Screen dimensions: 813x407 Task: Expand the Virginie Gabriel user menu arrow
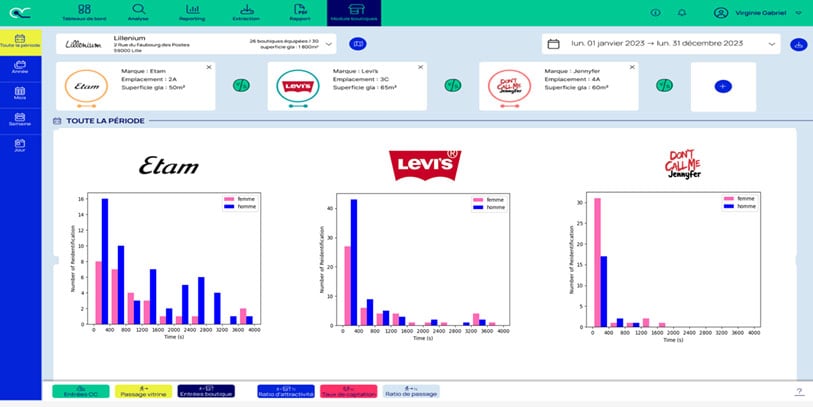click(798, 13)
